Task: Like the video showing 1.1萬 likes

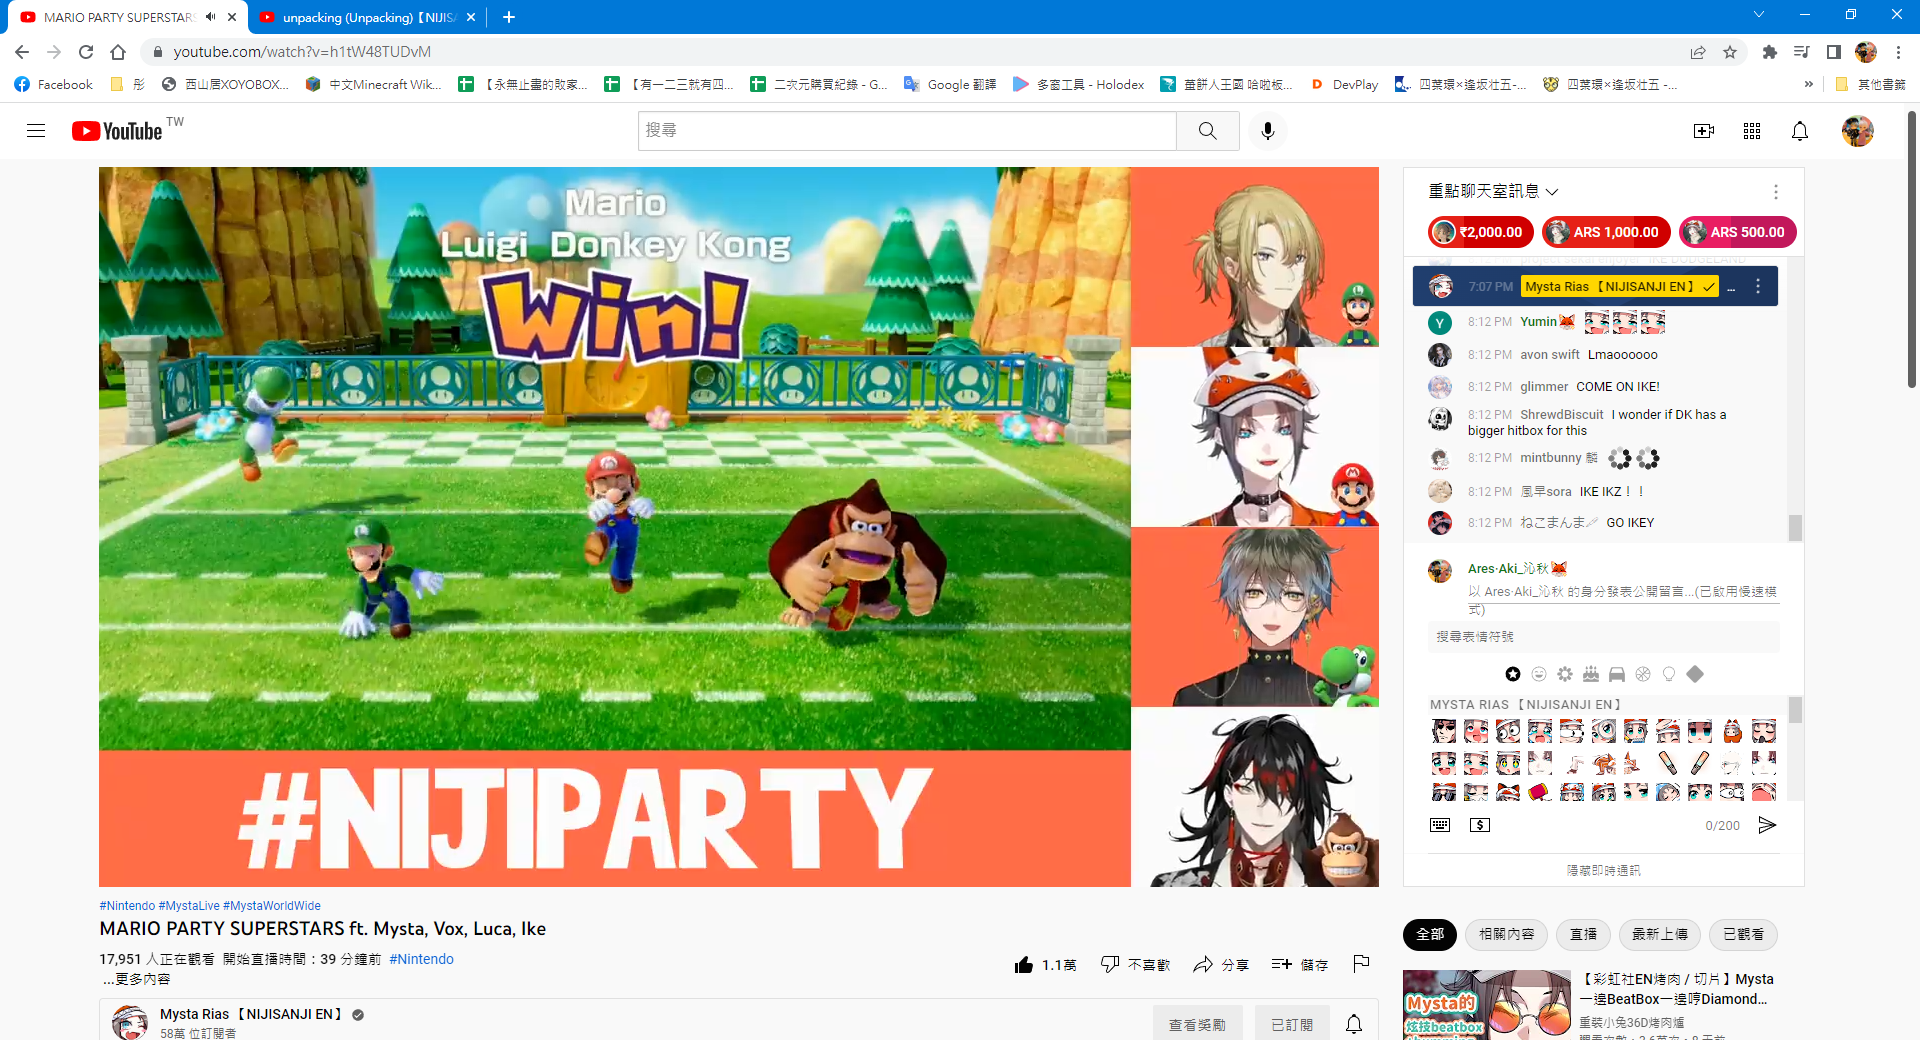Action: click(1045, 965)
